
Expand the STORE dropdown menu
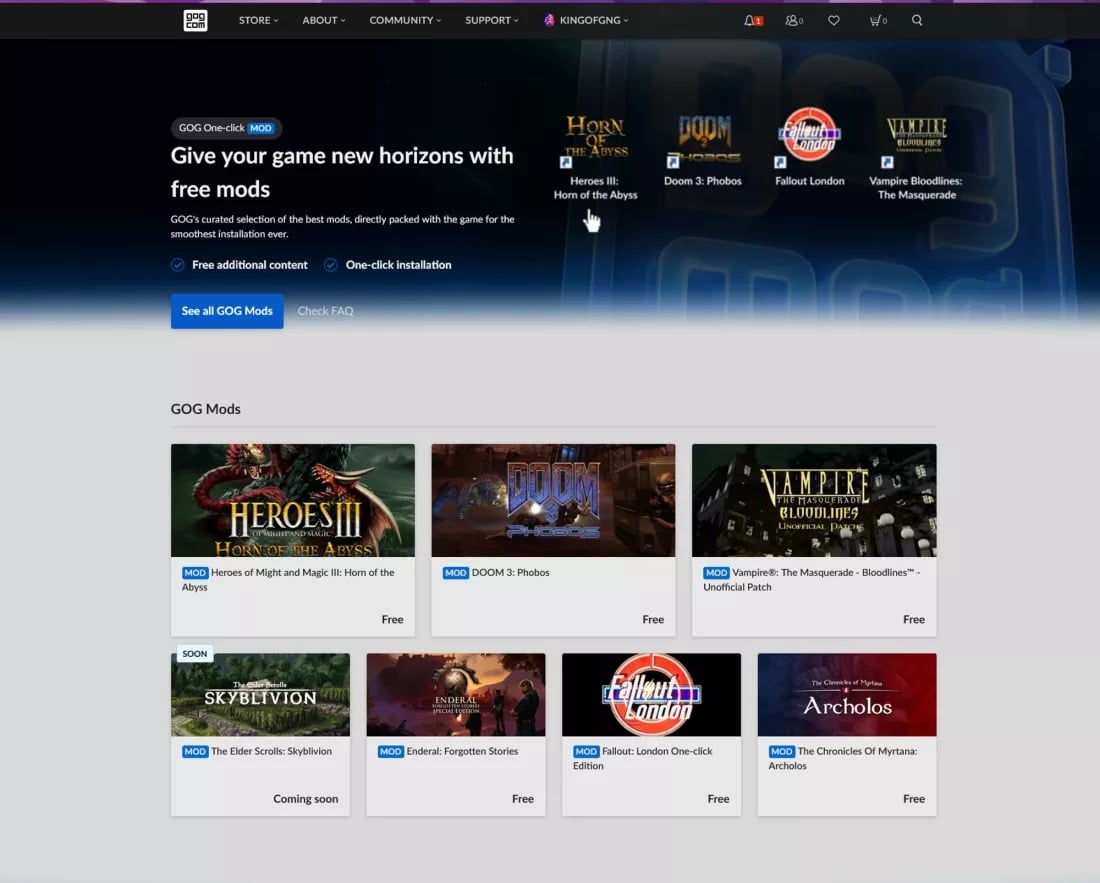(x=258, y=20)
